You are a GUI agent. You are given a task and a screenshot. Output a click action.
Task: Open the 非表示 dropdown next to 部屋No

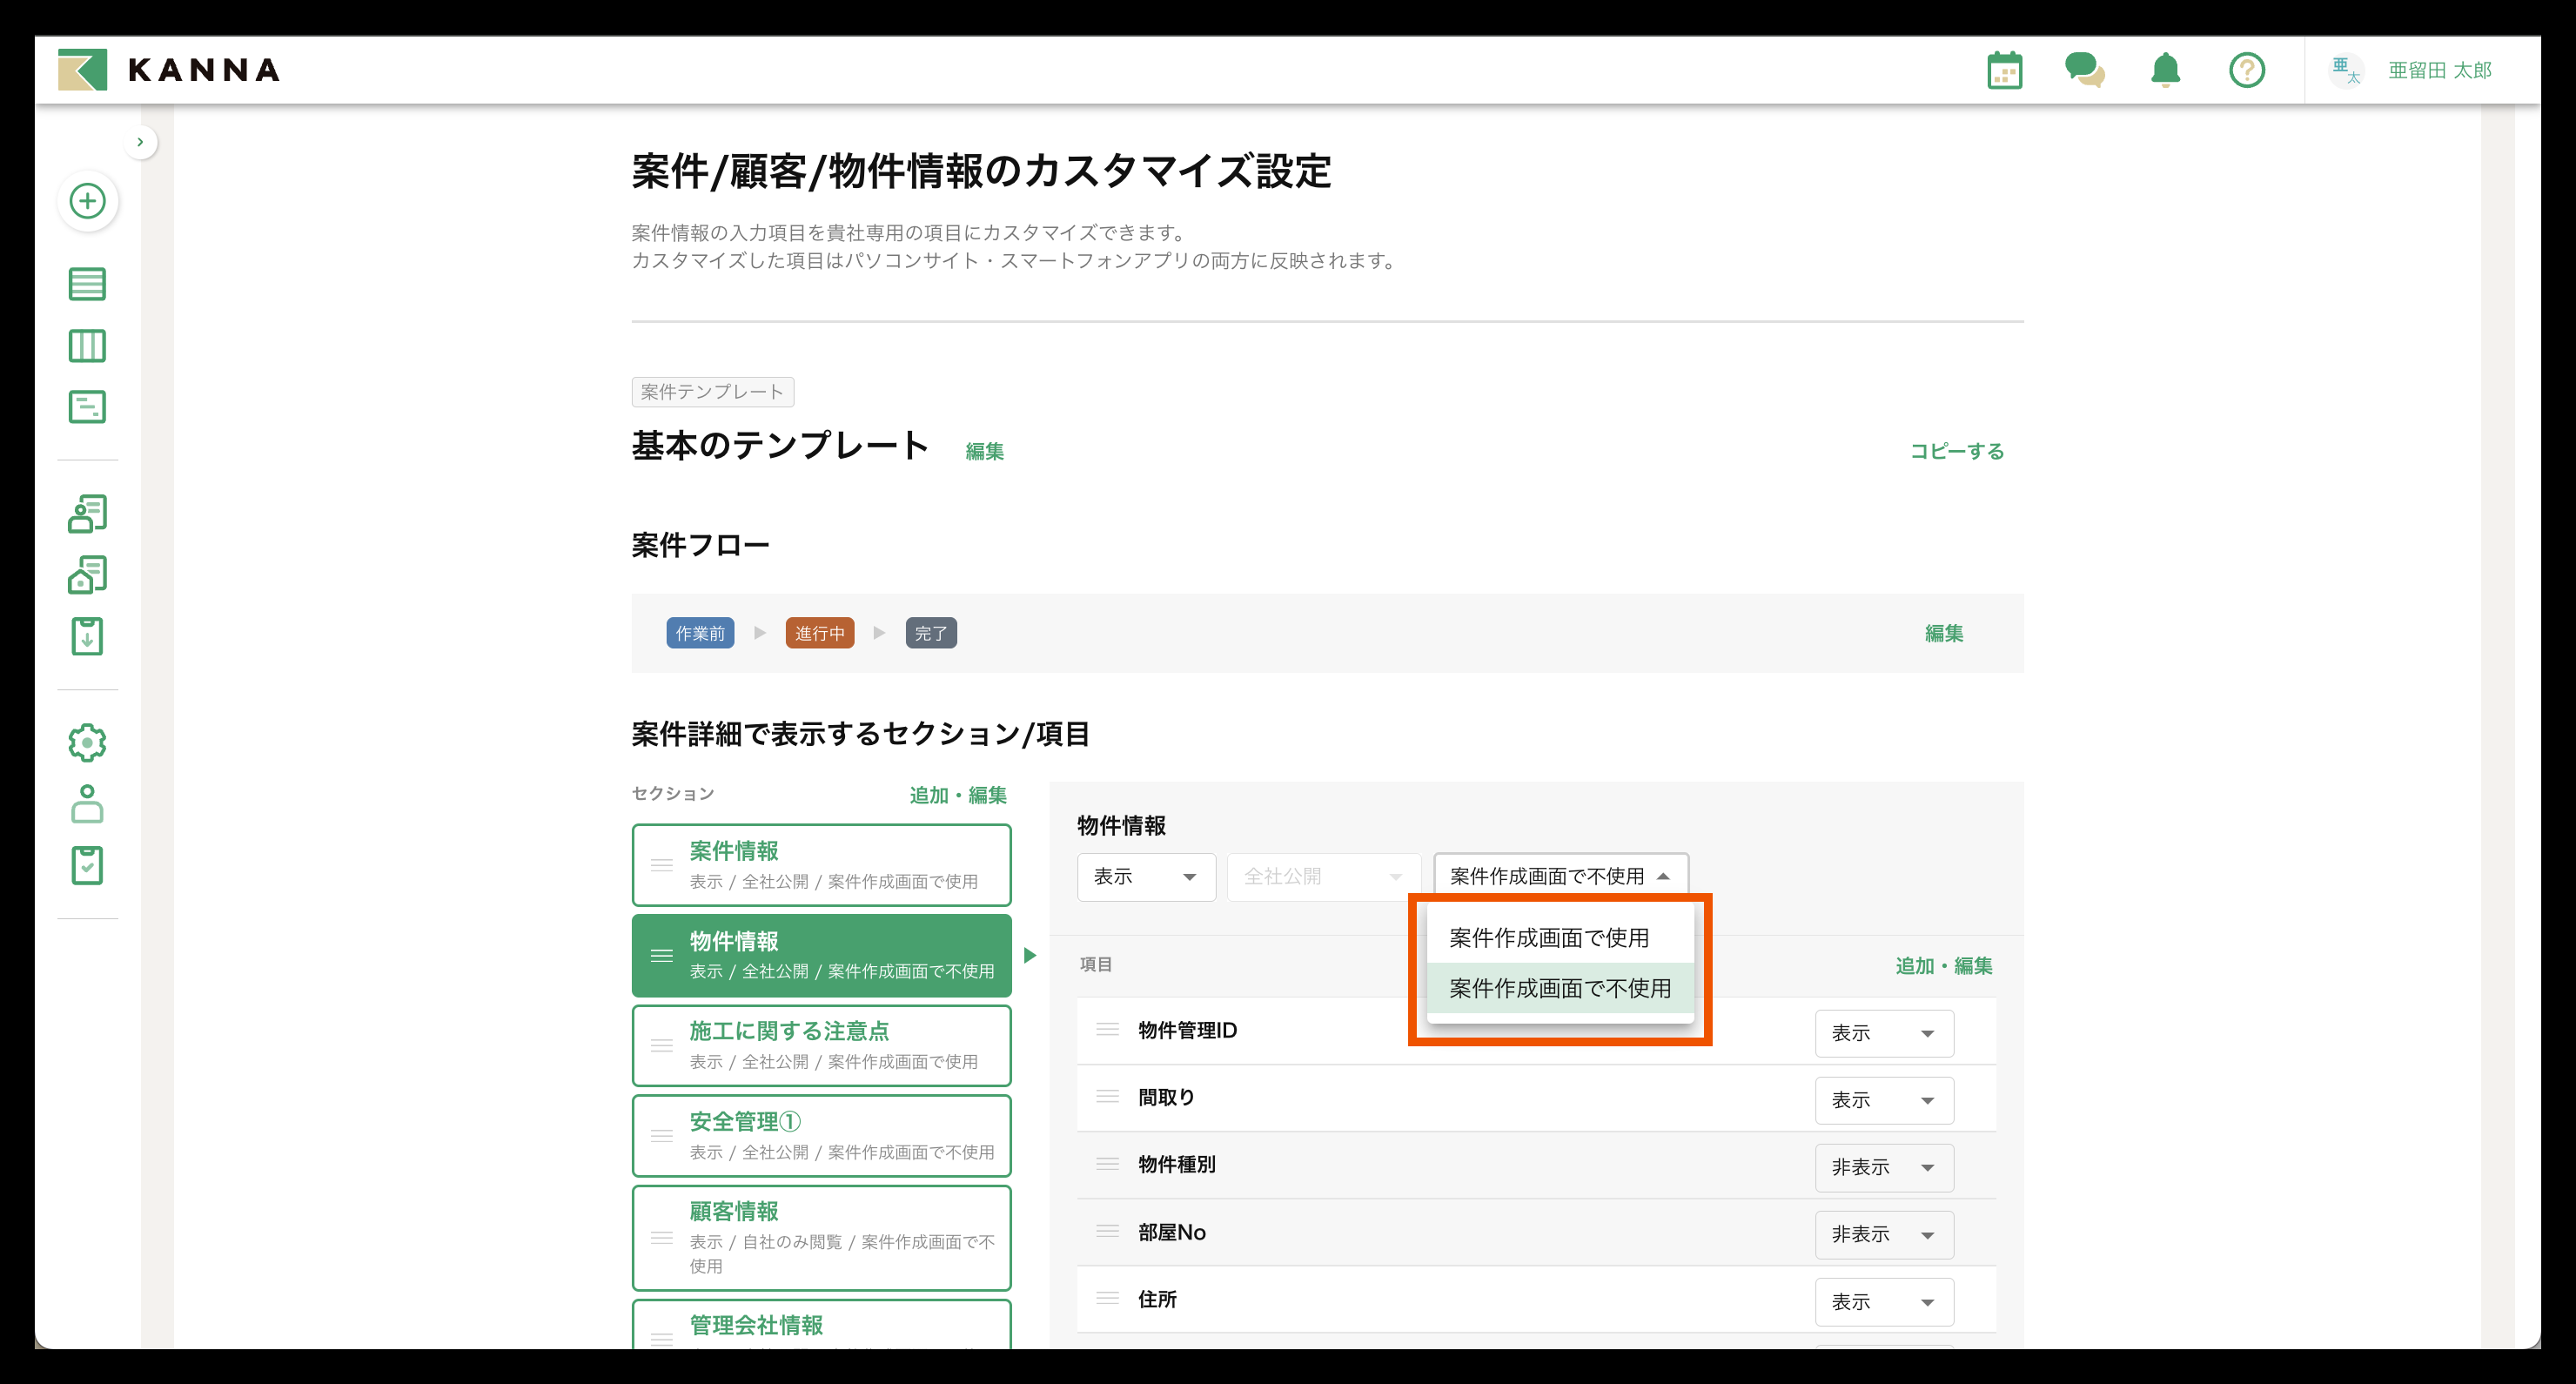pyautogui.click(x=1884, y=1234)
